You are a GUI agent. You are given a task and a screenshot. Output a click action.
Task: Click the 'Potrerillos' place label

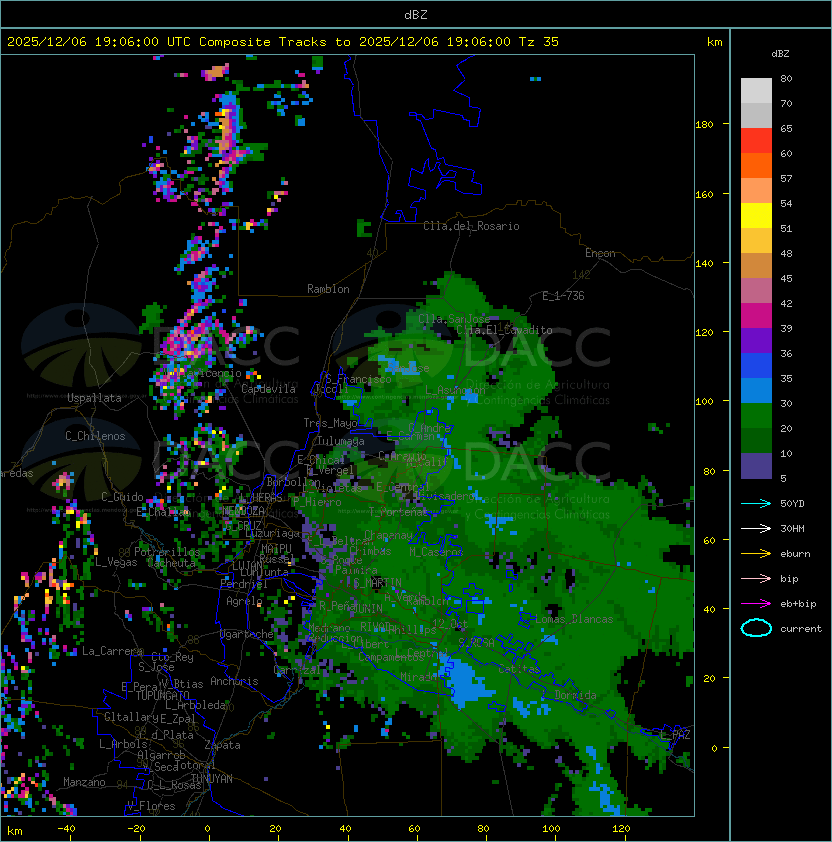[x=167, y=552]
